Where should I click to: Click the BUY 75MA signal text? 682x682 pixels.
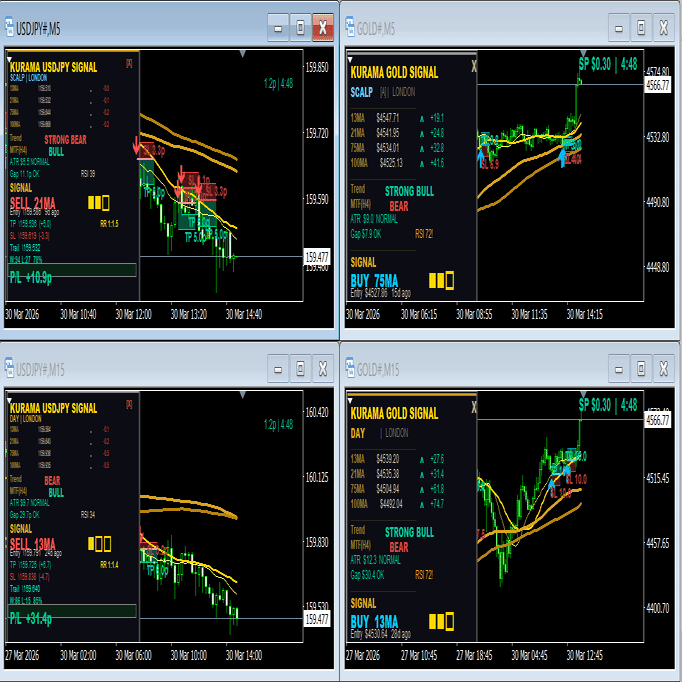pos(374,281)
